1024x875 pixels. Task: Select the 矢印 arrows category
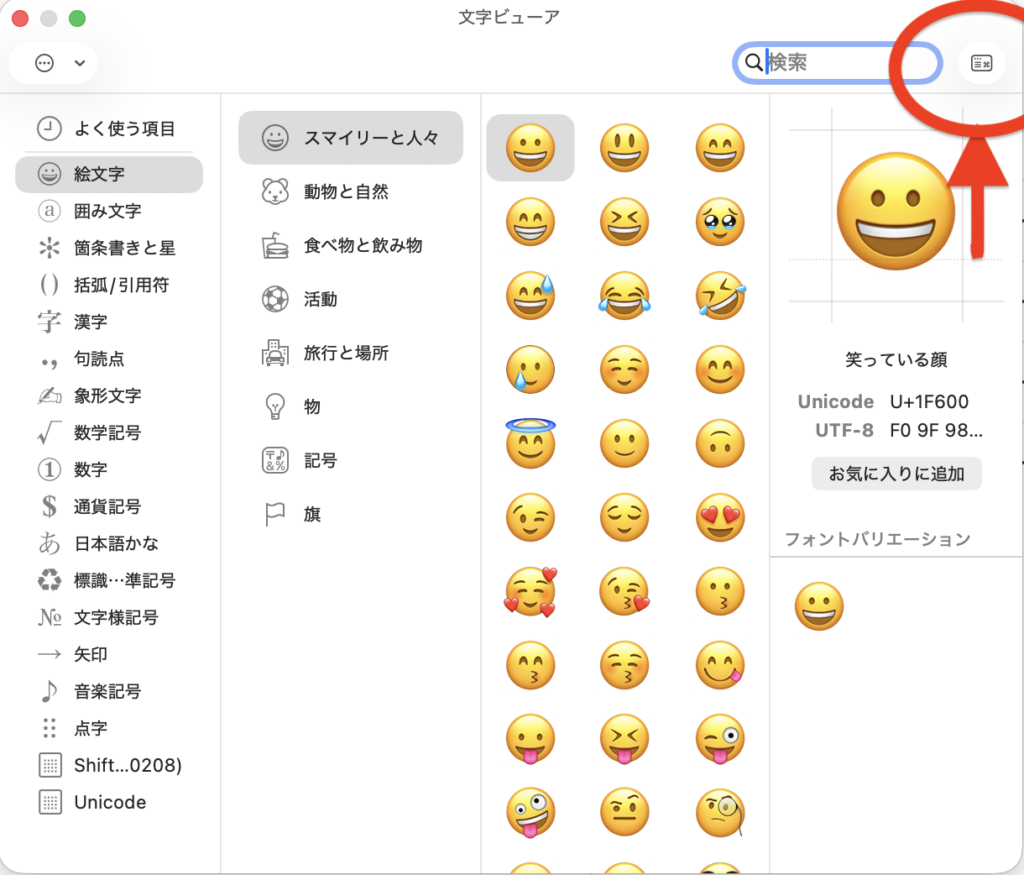(90, 654)
